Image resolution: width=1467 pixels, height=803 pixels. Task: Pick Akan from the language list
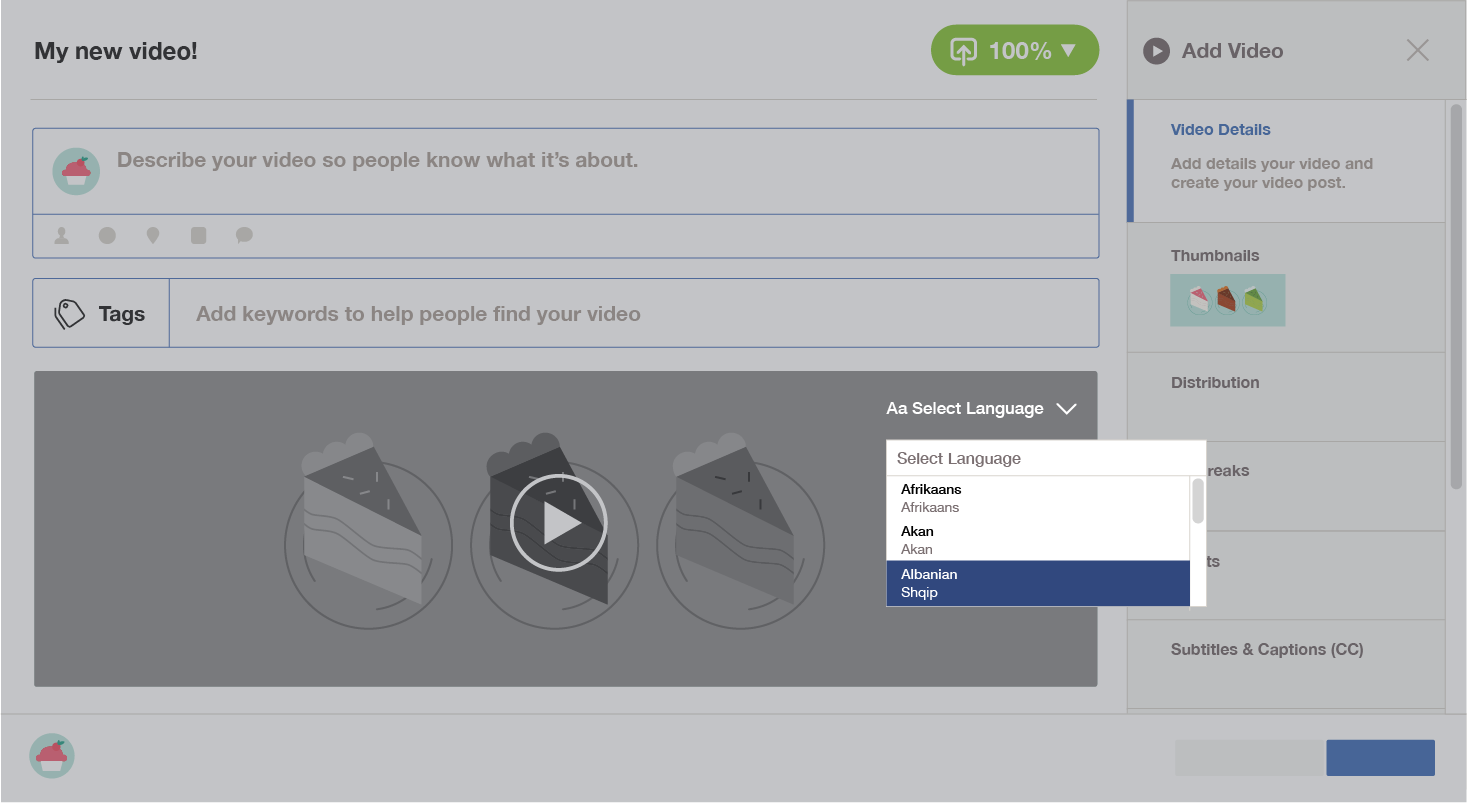click(x=1037, y=540)
